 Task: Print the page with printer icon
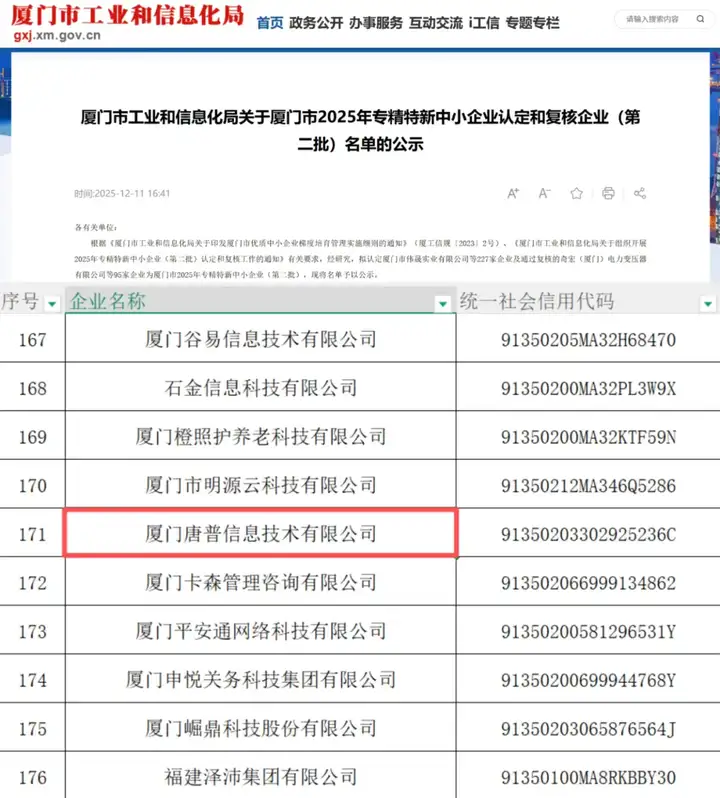coord(608,193)
